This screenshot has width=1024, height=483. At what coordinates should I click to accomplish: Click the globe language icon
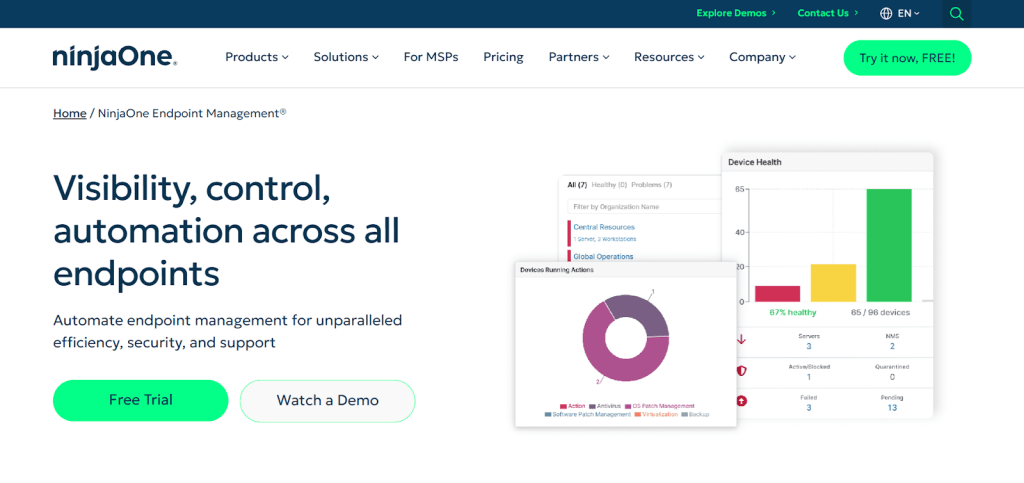point(886,14)
